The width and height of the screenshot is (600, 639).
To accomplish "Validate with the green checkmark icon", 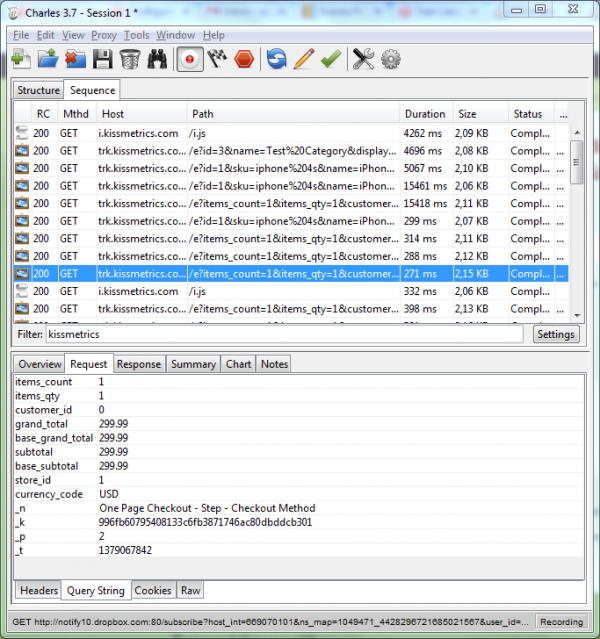I will coord(331,59).
